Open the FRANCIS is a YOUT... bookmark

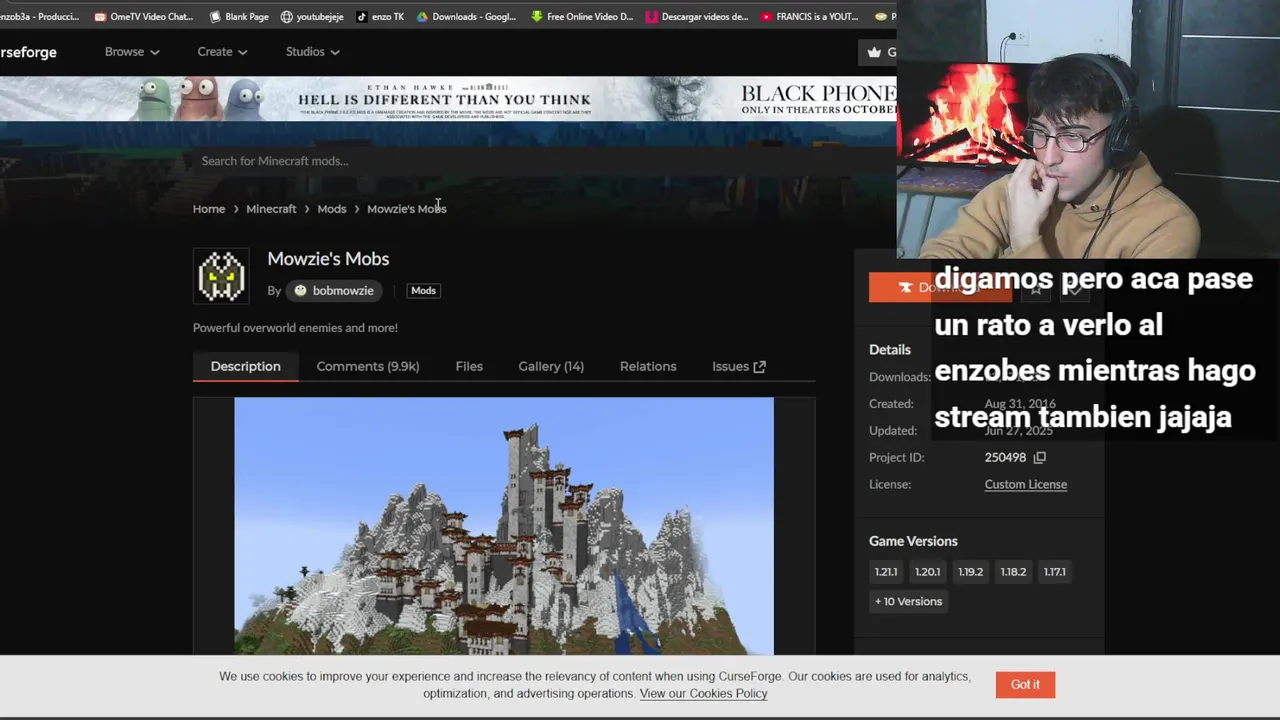pos(809,16)
